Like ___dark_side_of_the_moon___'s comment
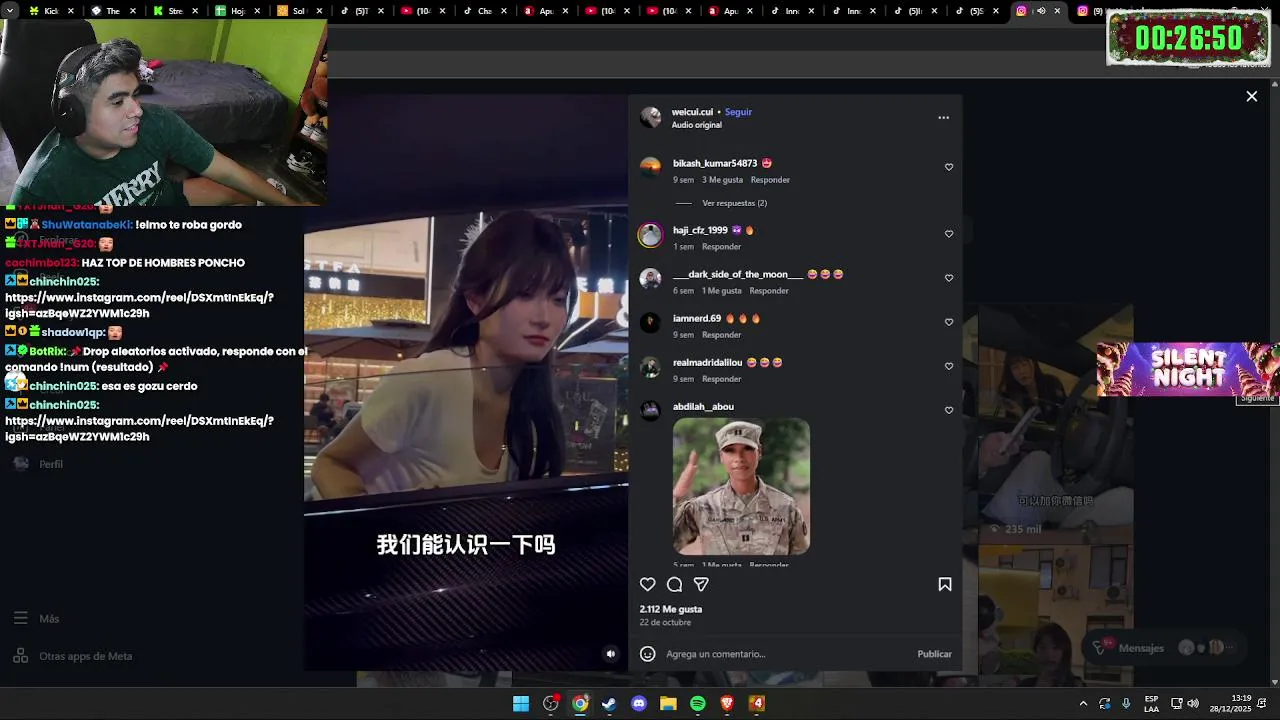 (x=949, y=278)
